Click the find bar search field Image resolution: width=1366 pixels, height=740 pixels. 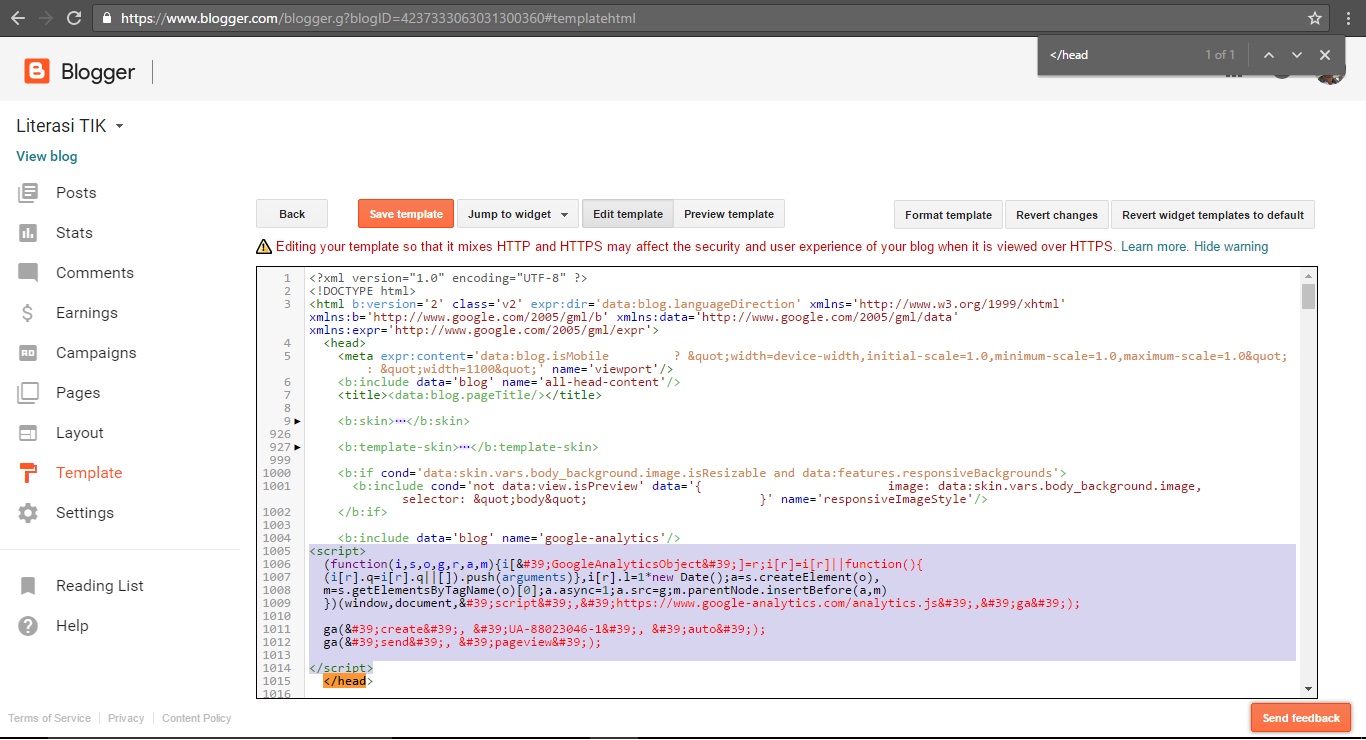click(x=1120, y=55)
